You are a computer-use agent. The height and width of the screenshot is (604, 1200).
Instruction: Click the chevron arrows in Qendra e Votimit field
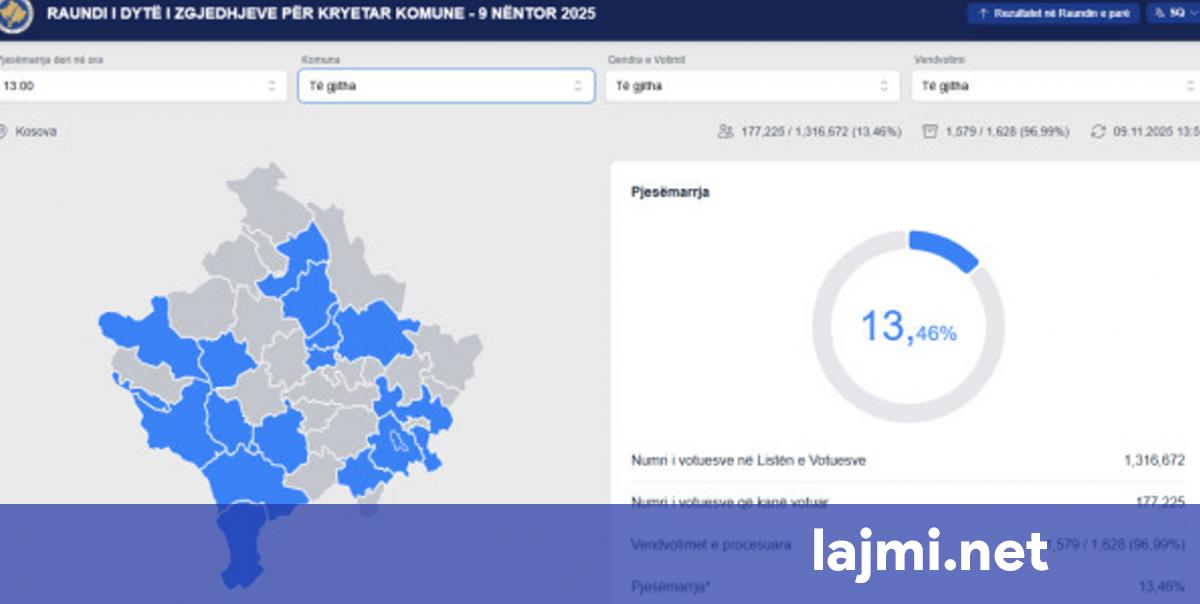pyautogui.click(x=883, y=86)
